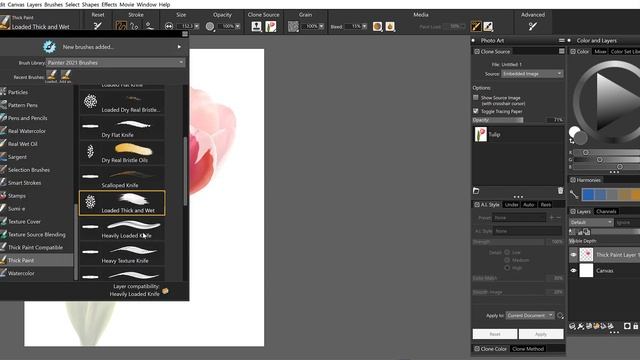Open the grain paper texture icon
This screenshot has width=640, height=360.
(x=293, y=26)
